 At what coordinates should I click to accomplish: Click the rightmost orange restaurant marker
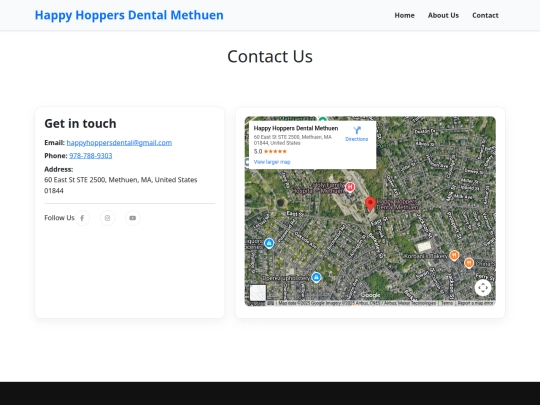(x=469, y=263)
